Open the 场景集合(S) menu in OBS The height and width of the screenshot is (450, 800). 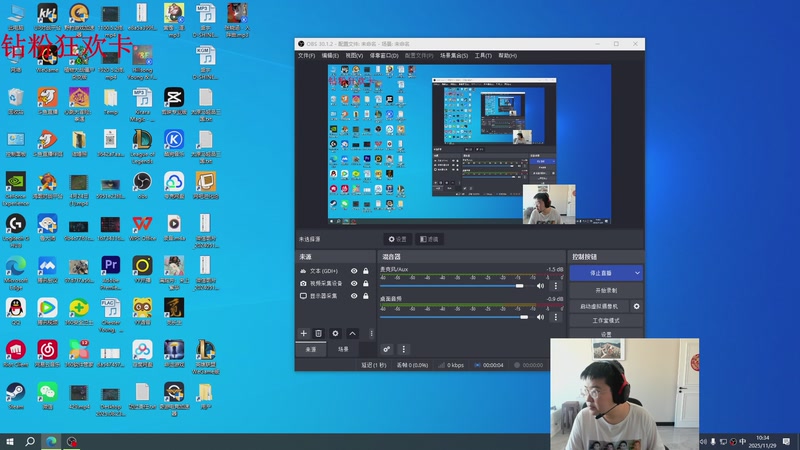click(454, 56)
